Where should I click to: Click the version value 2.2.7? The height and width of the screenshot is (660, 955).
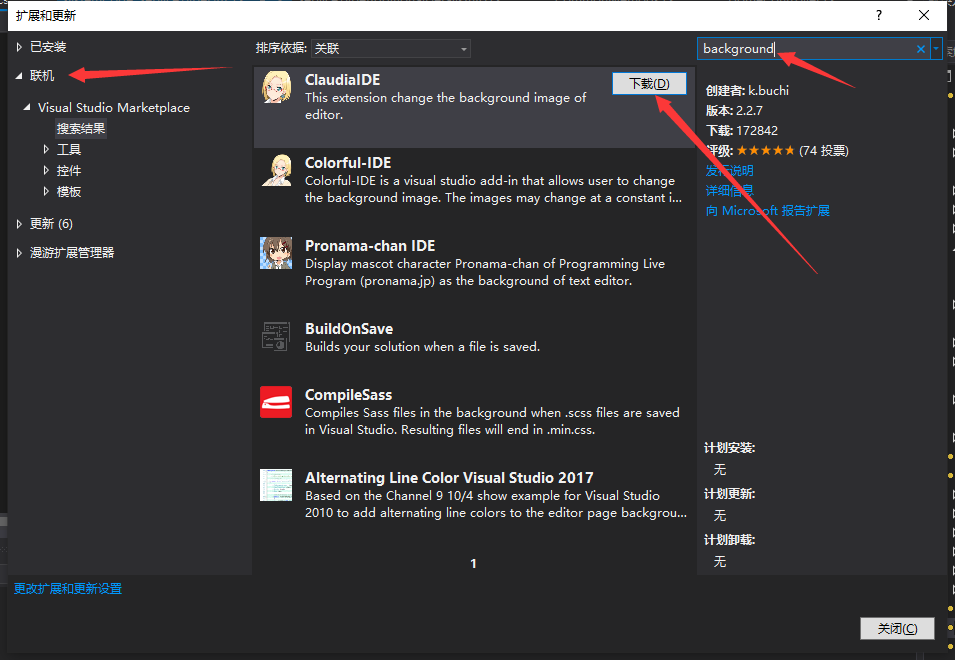pos(749,111)
